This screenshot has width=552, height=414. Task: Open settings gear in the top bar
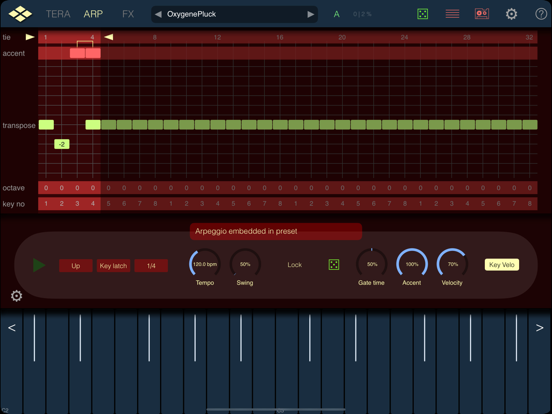[x=512, y=14]
